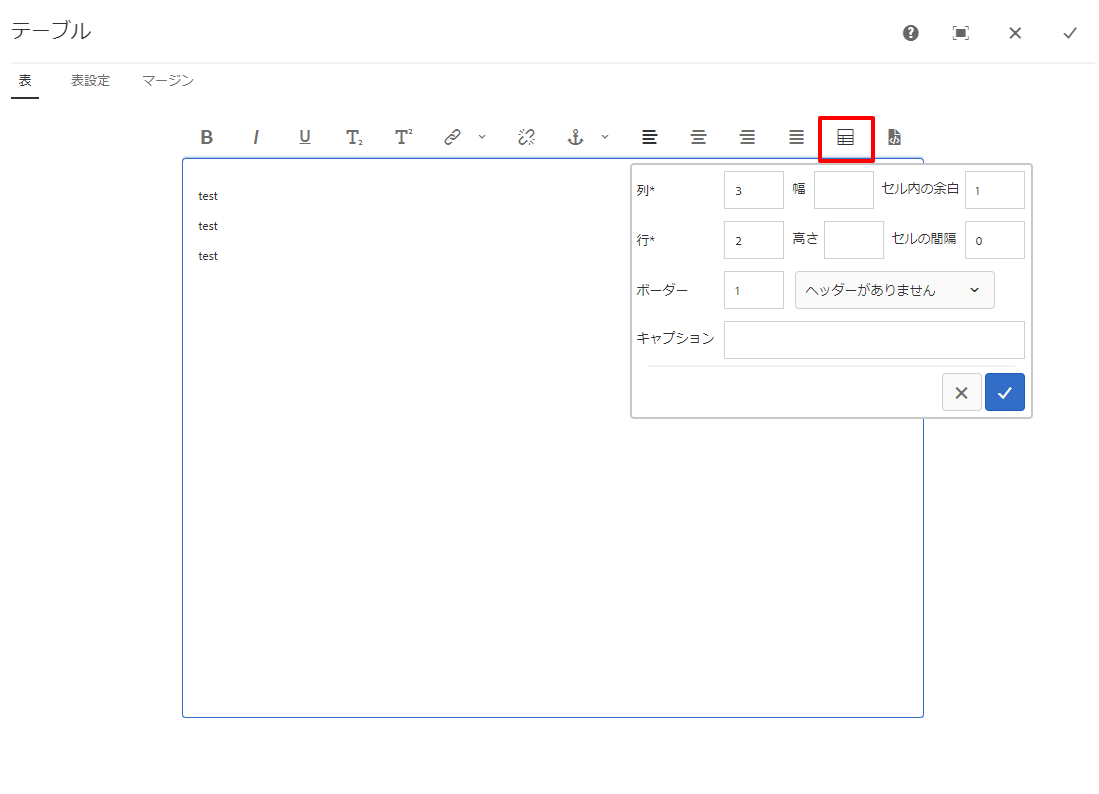Viewport: 1099px width, 794px height.
Task: Cancel the table popup with the × button
Action: pos(961,392)
